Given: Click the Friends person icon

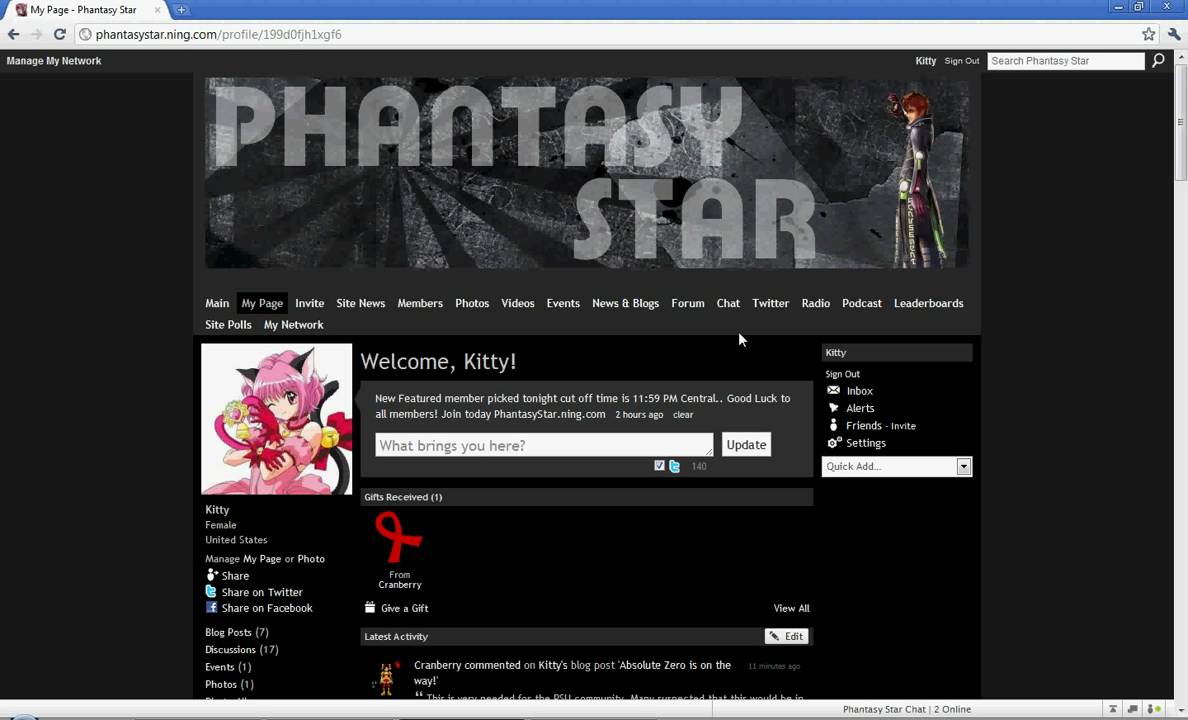Looking at the screenshot, I should pyautogui.click(x=833, y=425).
